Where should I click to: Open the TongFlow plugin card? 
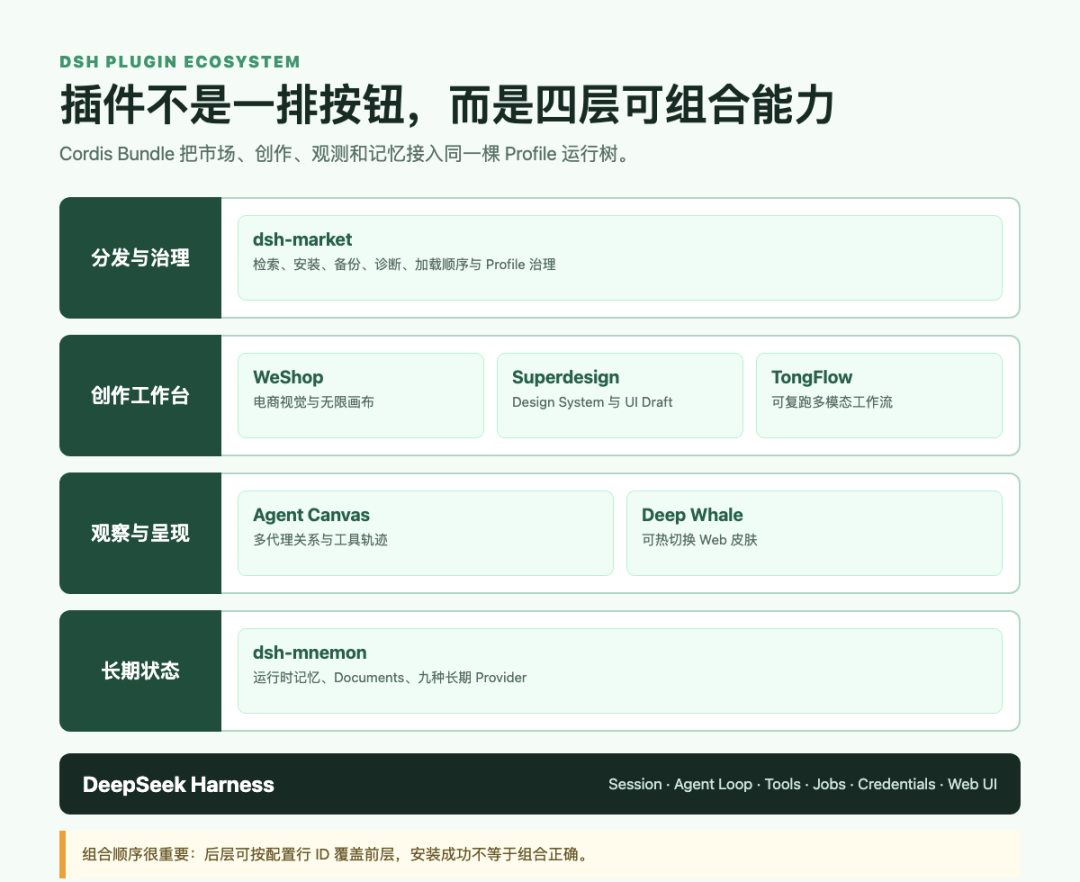[x=879, y=395]
